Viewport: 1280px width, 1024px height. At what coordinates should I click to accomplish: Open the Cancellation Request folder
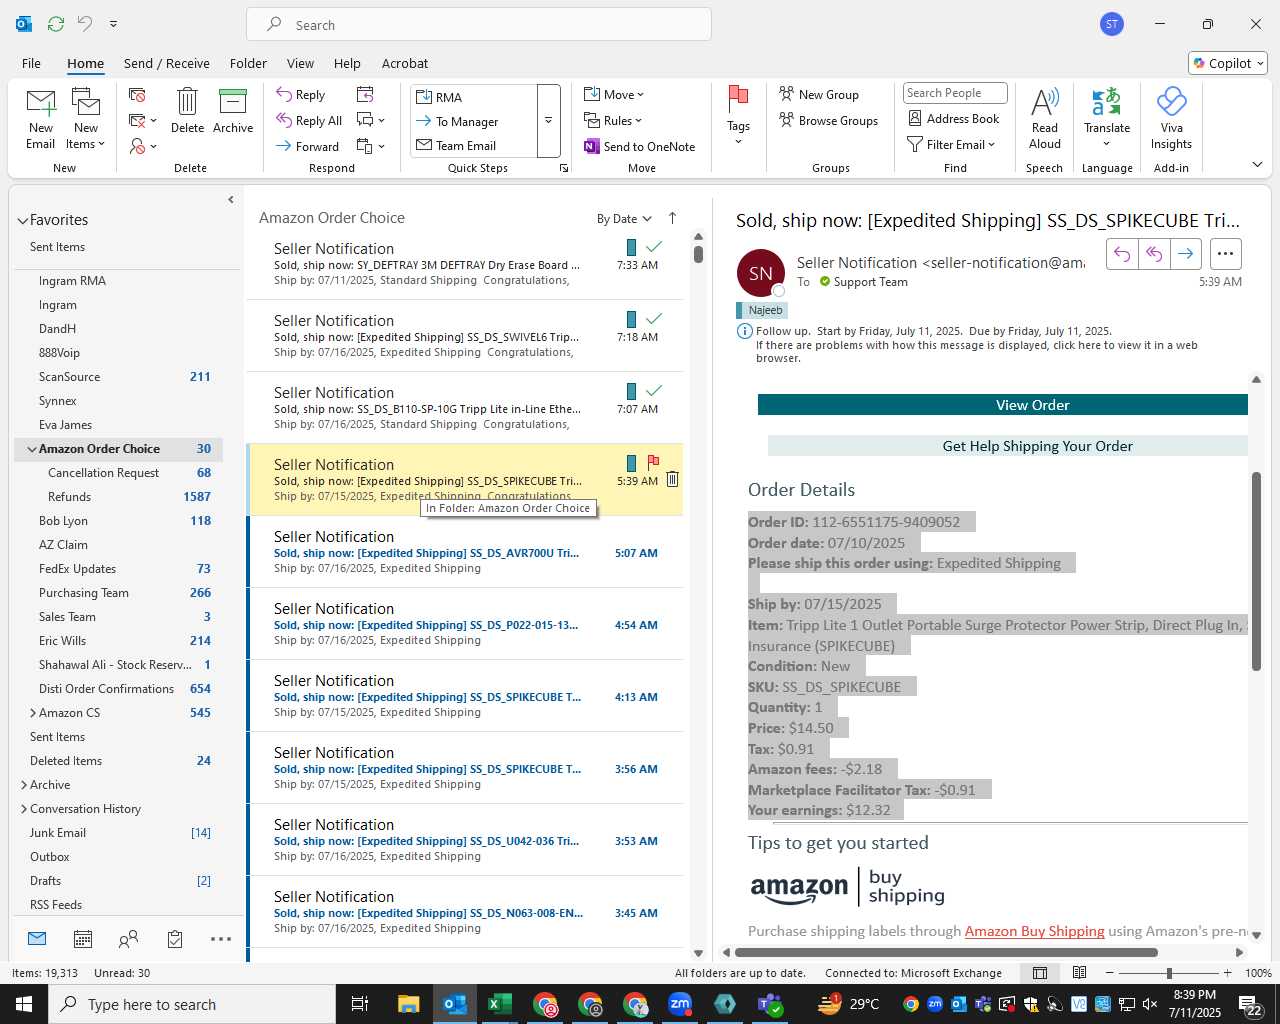pyautogui.click(x=118, y=473)
